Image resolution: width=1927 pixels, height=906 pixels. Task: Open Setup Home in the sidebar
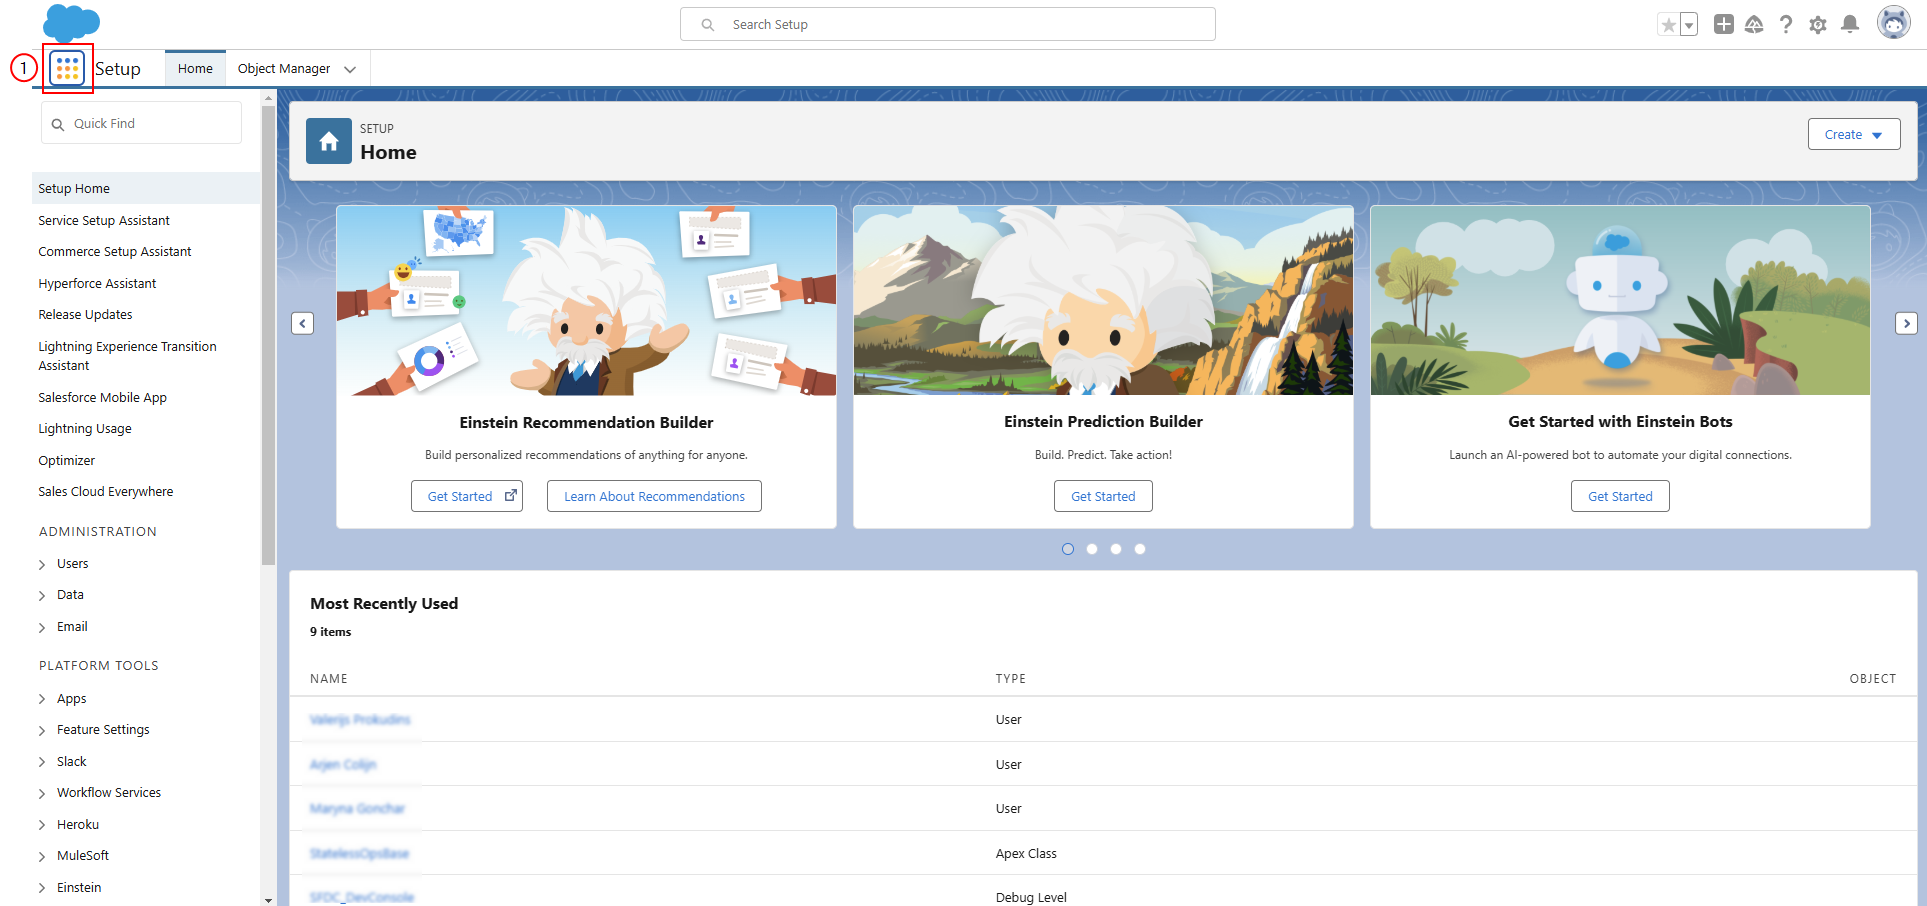(x=146, y=188)
